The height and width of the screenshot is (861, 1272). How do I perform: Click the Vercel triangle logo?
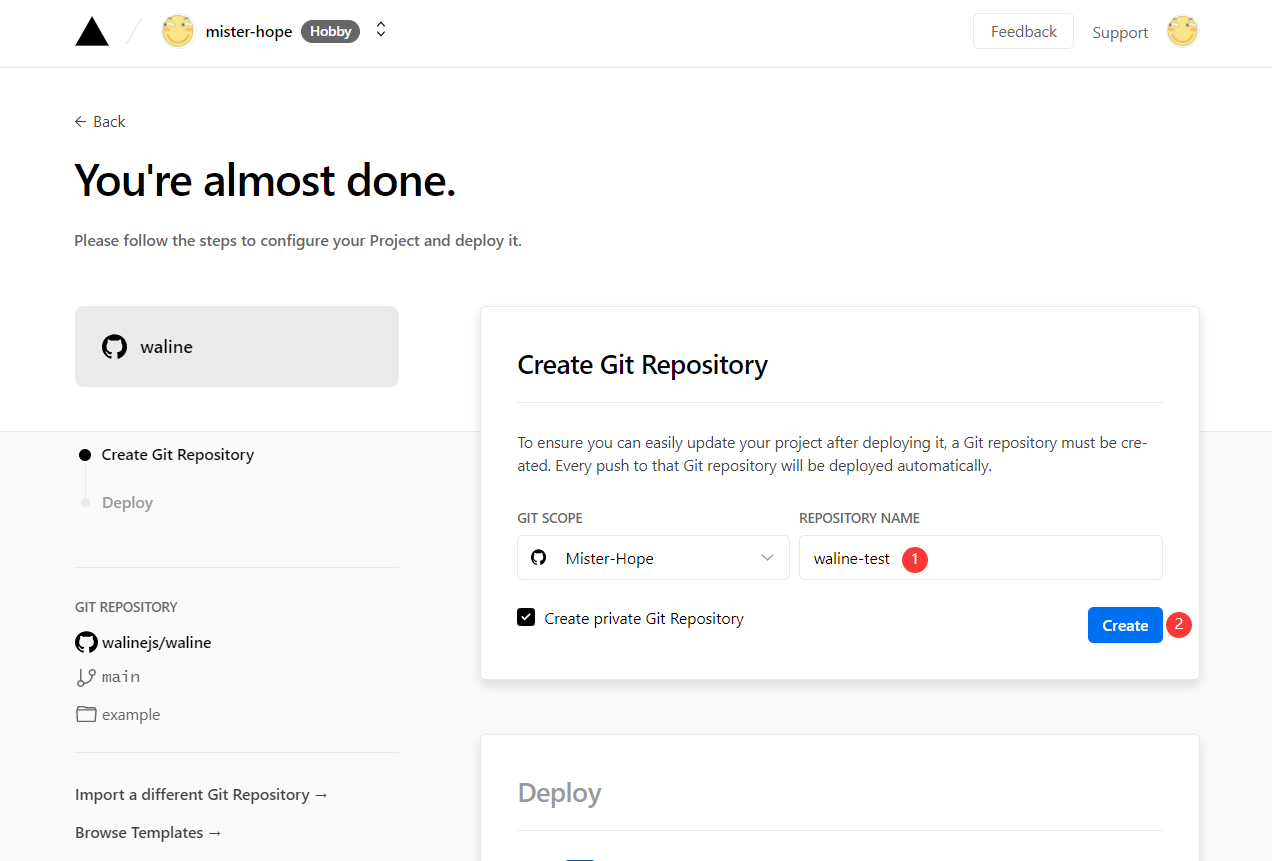(92, 32)
